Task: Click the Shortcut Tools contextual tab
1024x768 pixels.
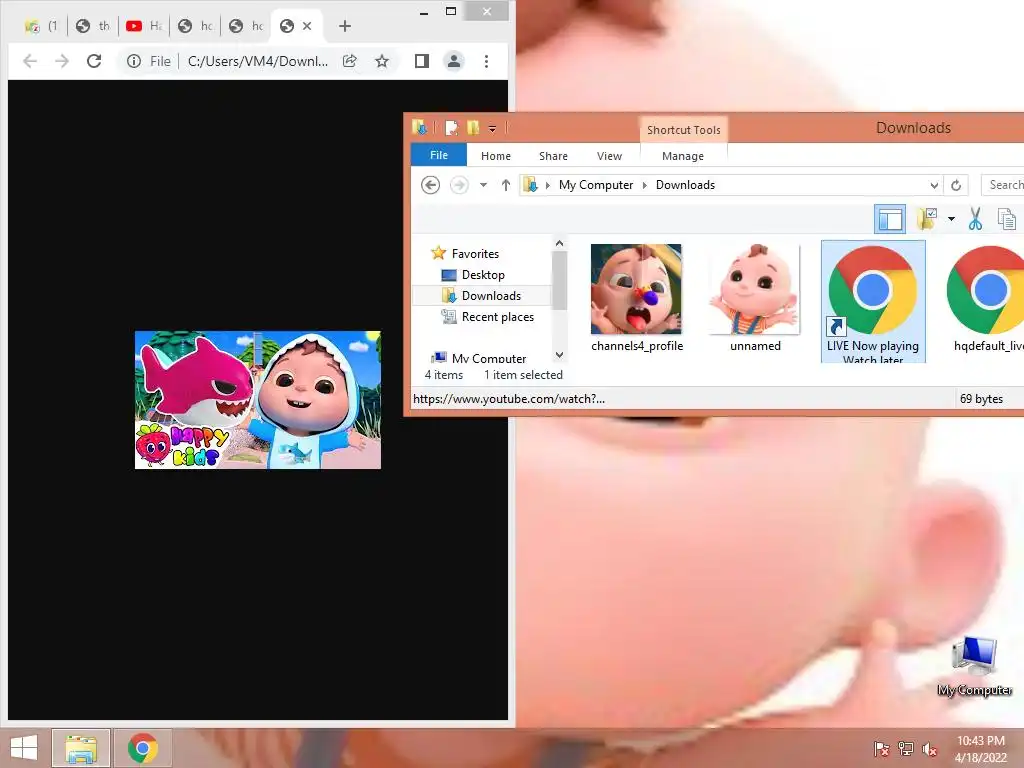Action: [x=683, y=130]
